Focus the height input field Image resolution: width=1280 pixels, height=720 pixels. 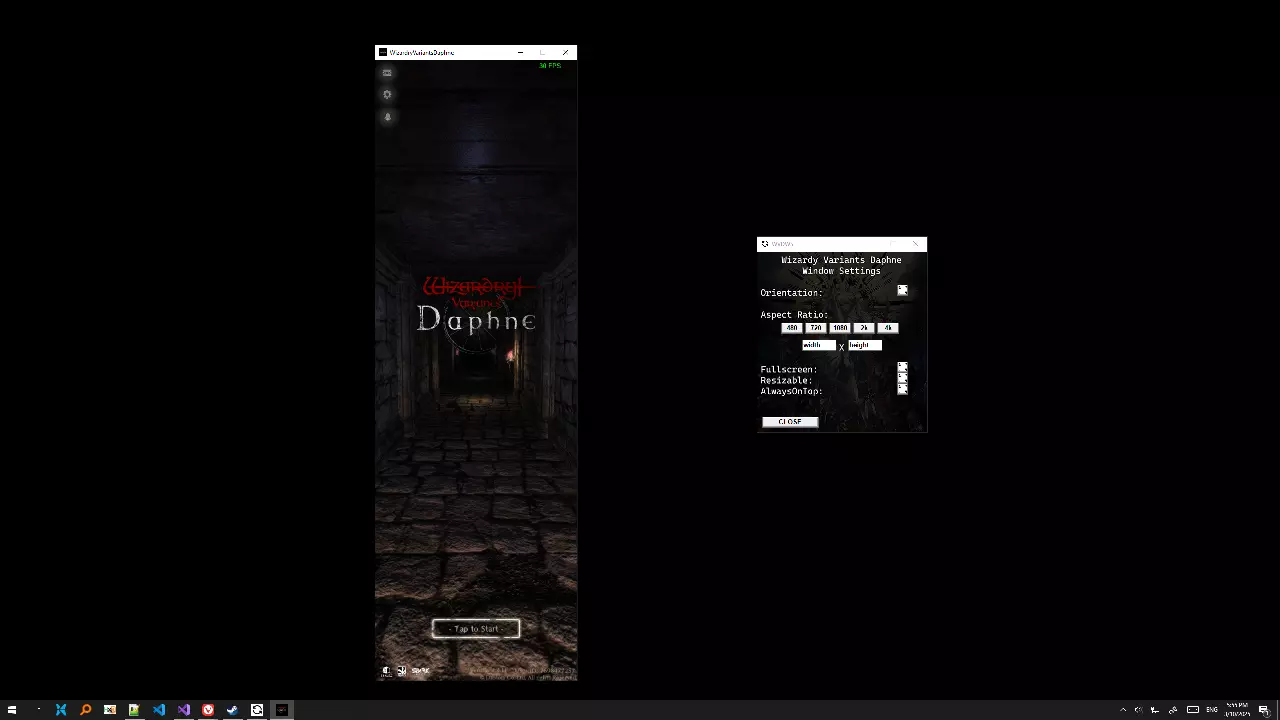(x=865, y=345)
